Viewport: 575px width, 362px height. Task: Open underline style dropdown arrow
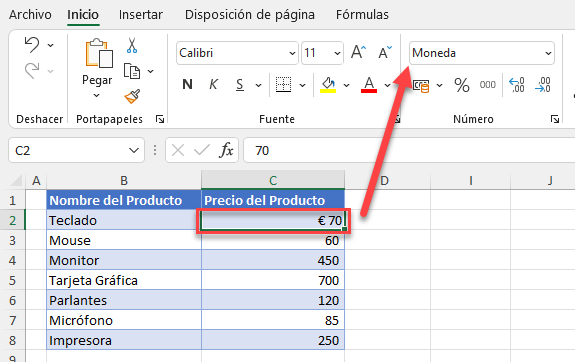[x=258, y=85]
